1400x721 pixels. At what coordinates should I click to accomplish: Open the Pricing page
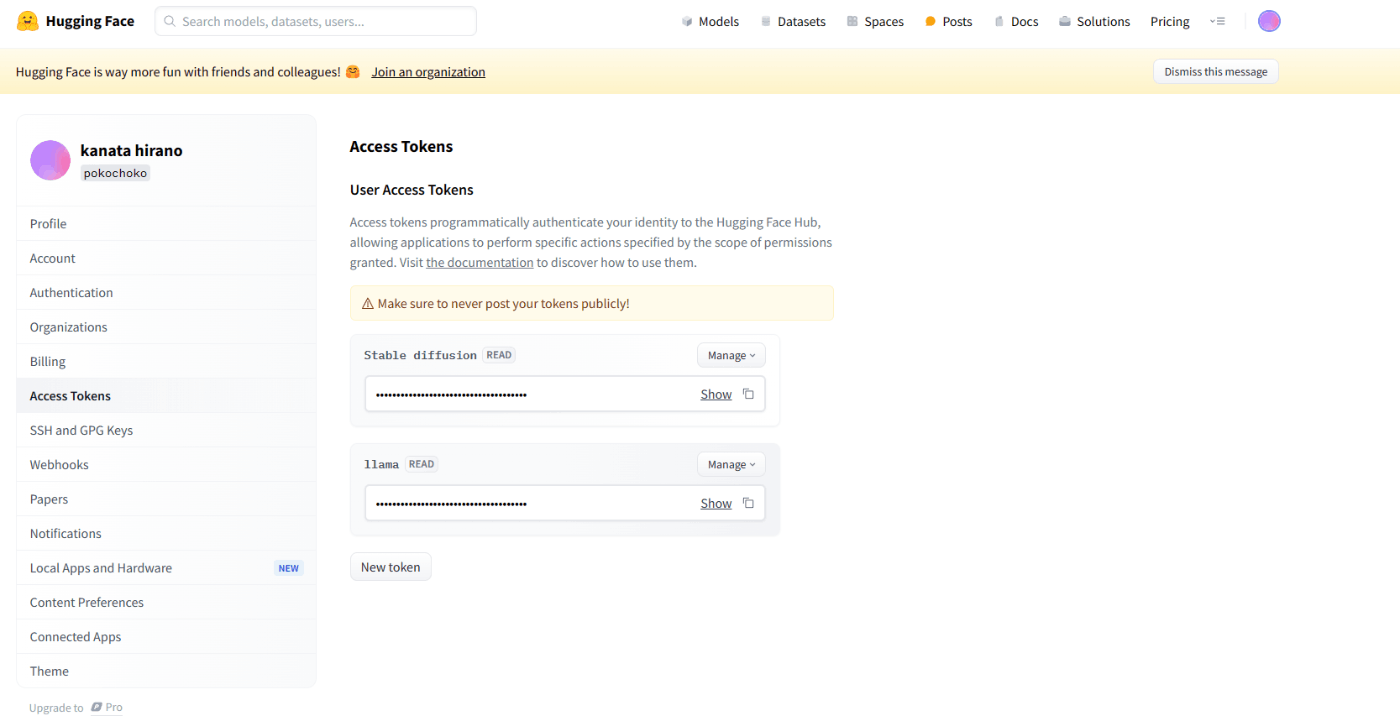point(1170,21)
